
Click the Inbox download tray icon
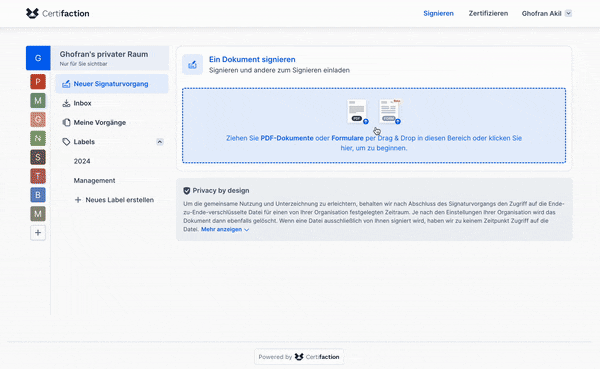pos(66,103)
